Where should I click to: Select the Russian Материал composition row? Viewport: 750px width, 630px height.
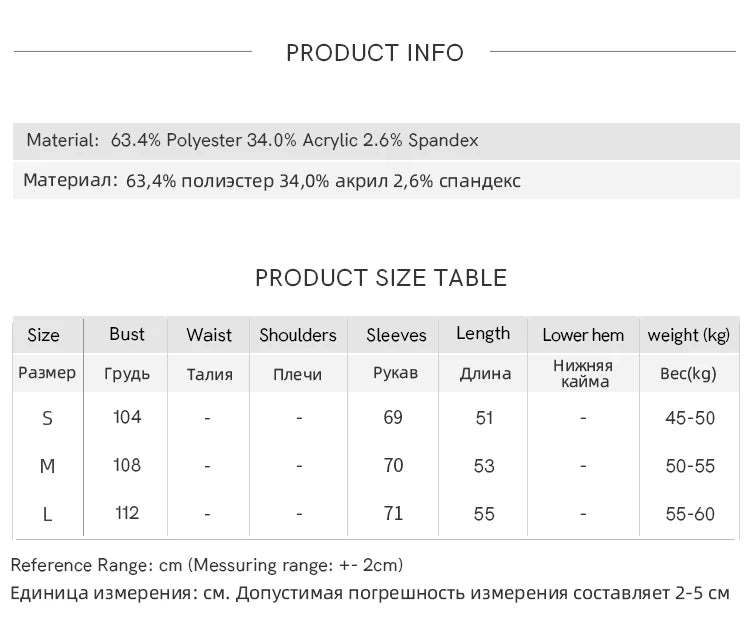coord(376,180)
